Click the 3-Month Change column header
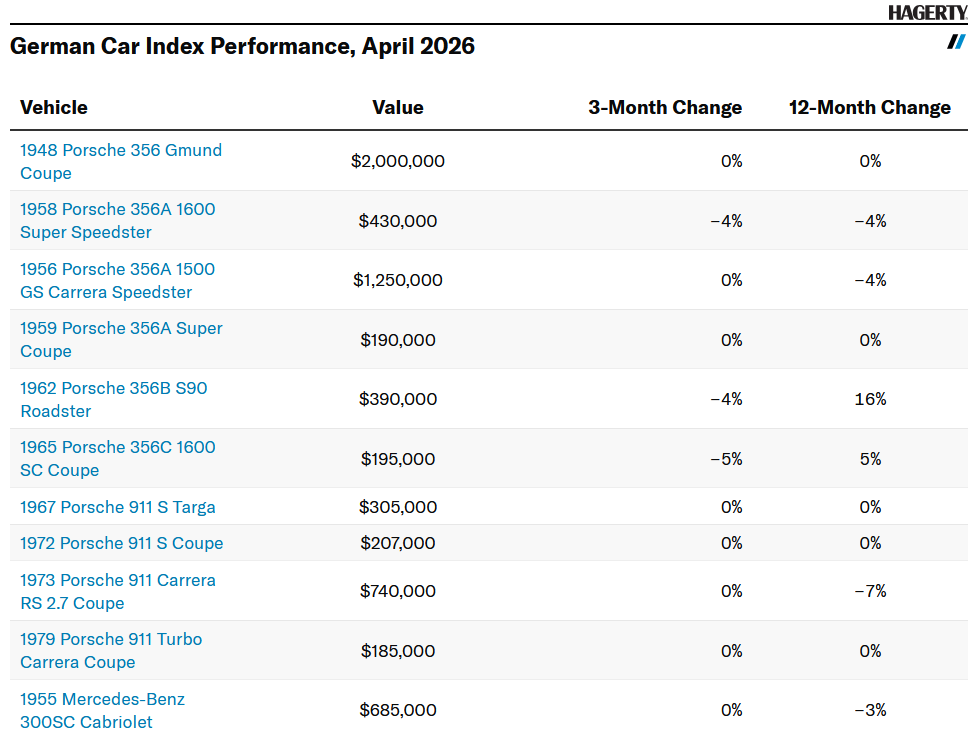This screenshot has width=973, height=737. click(x=665, y=107)
